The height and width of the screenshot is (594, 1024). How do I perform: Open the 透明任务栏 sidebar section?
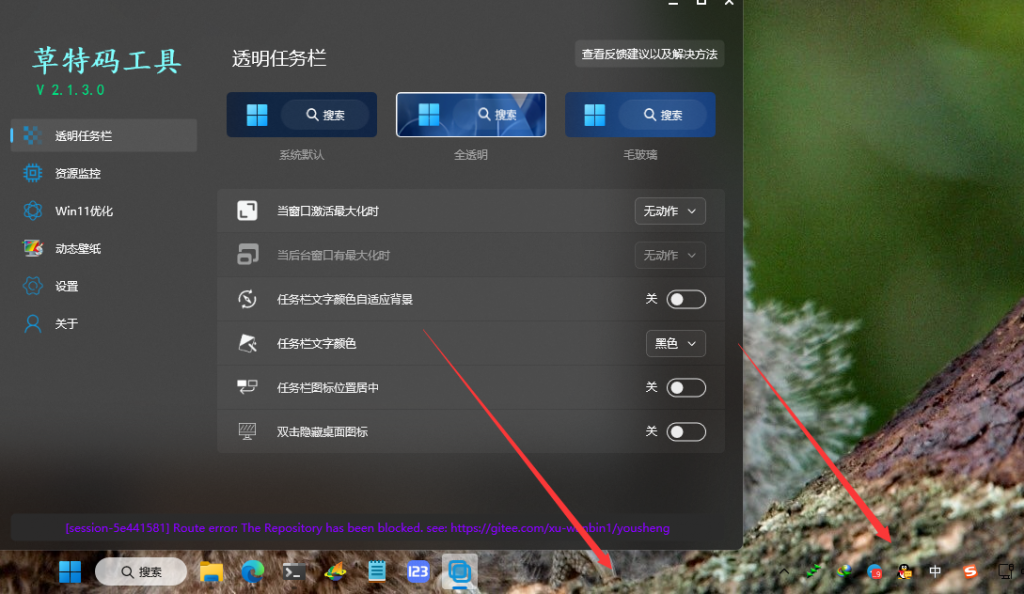click(104, 136)
